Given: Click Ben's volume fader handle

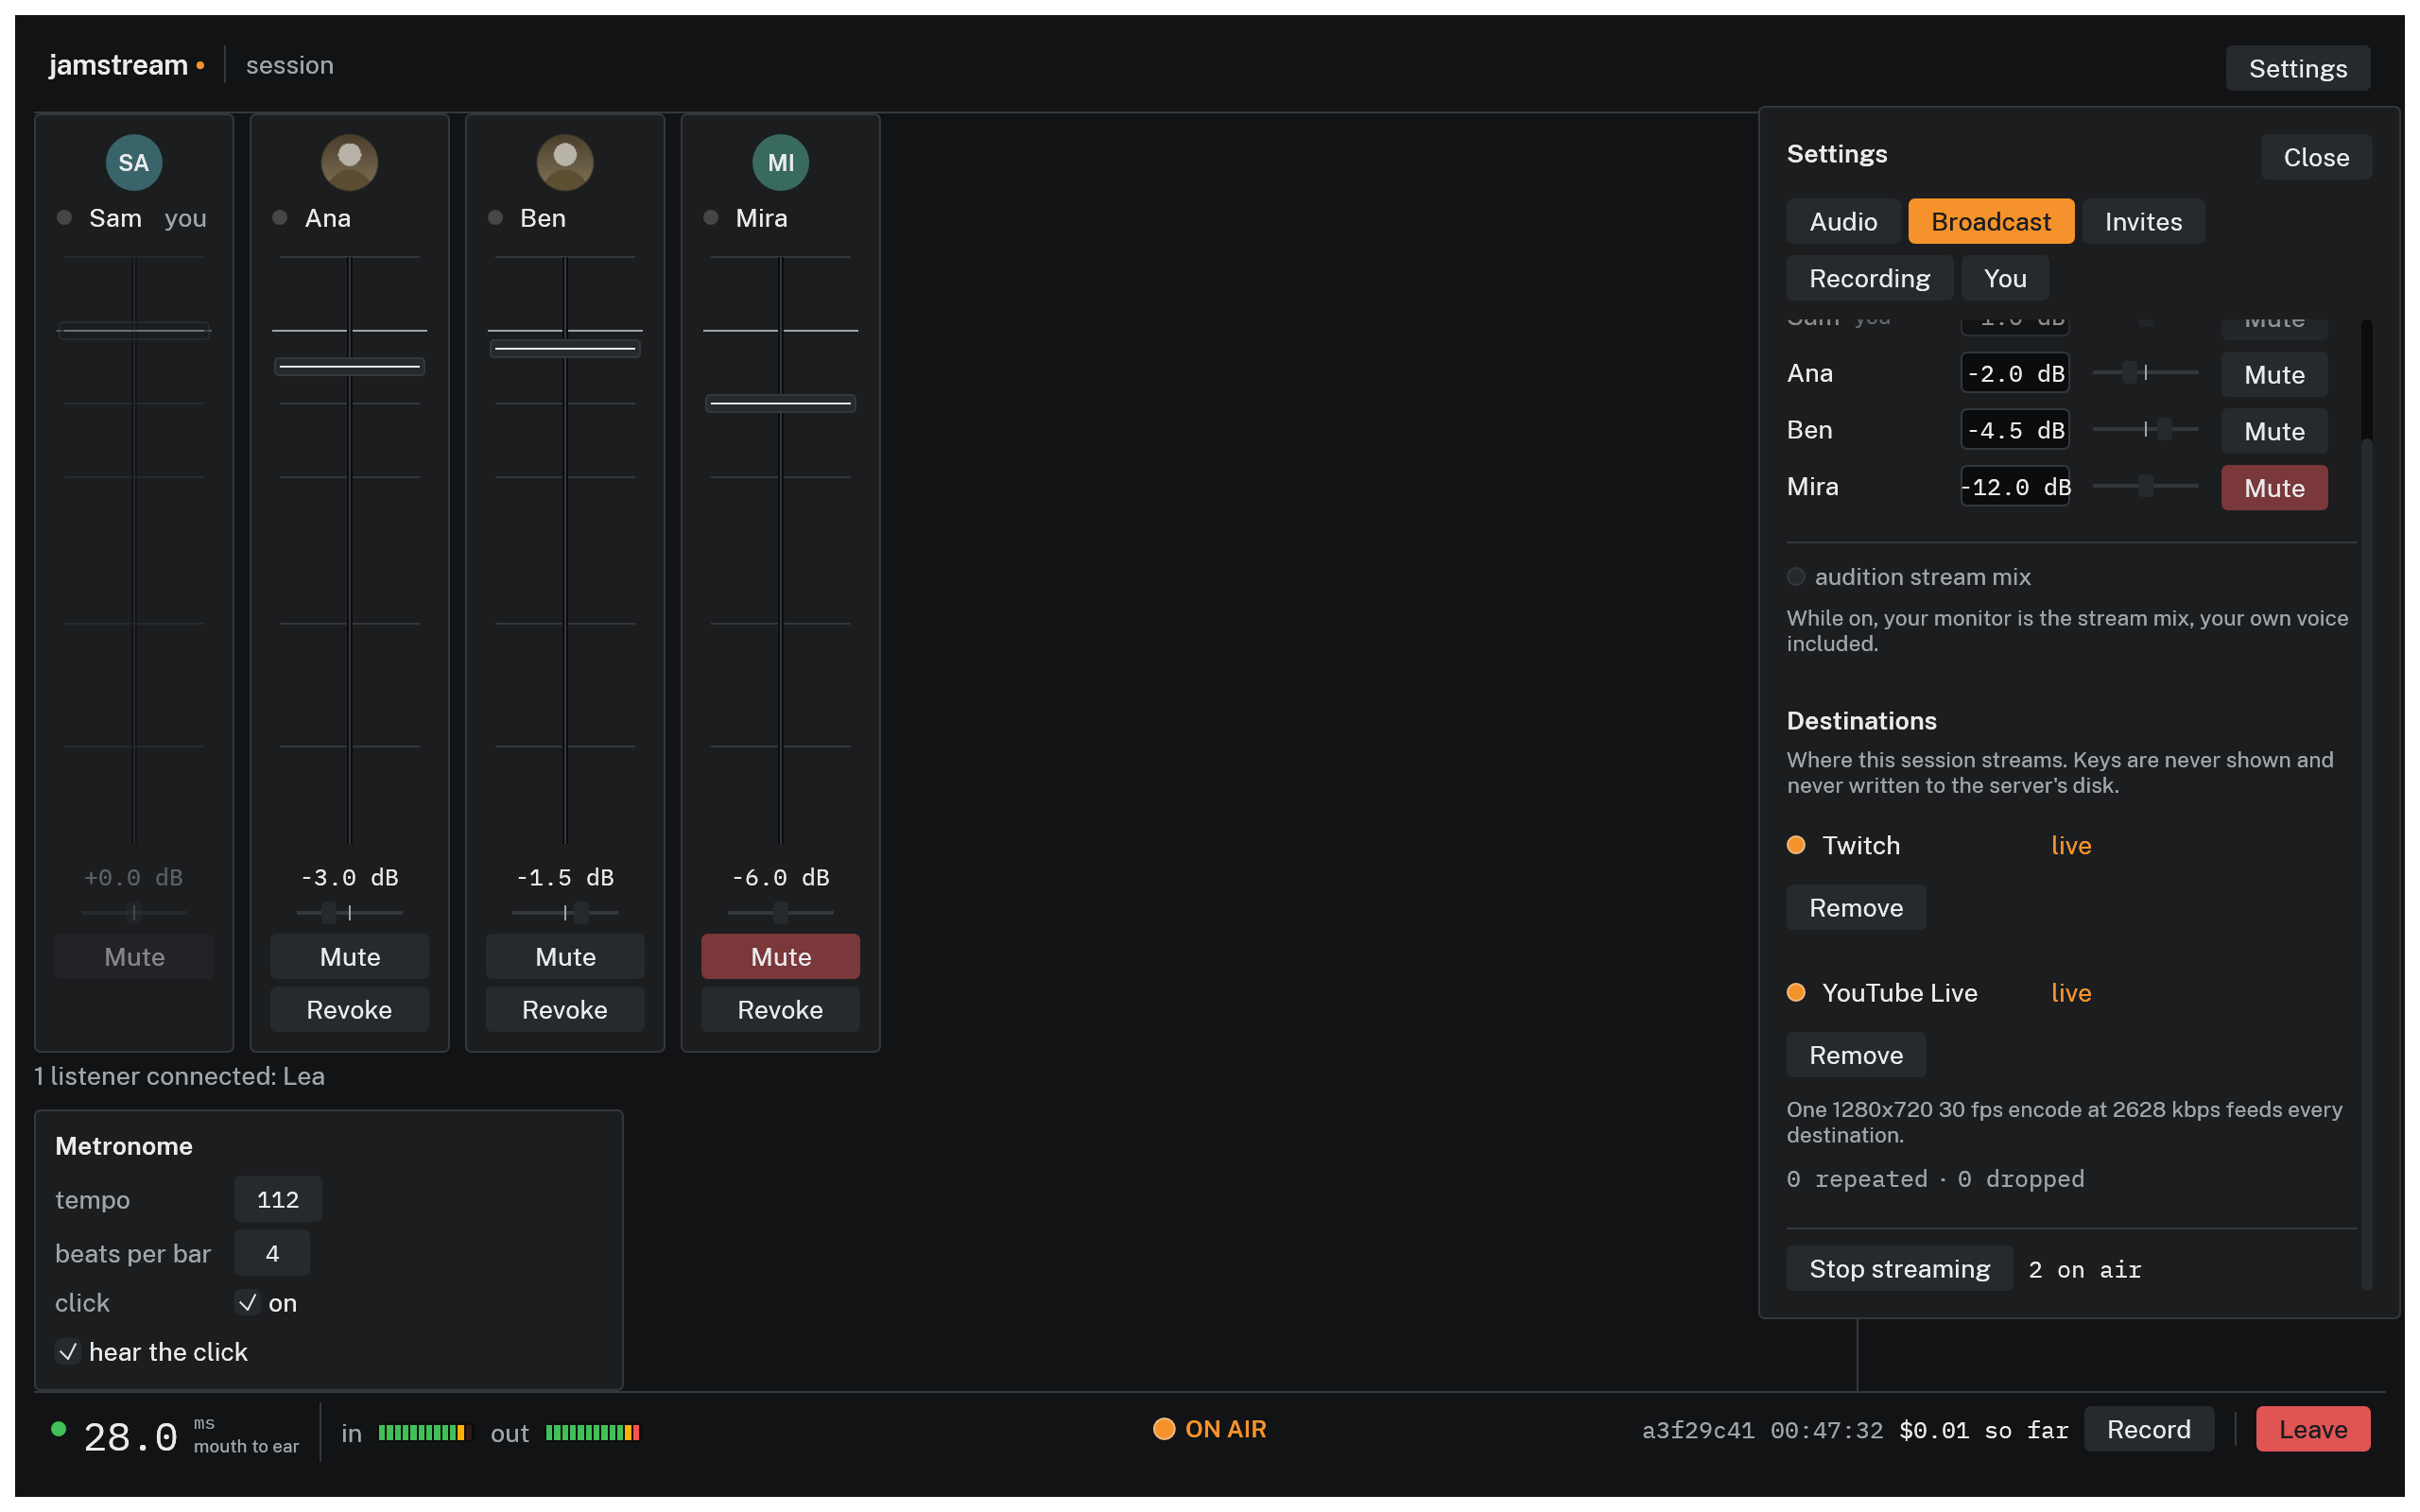Looking at the screenshot, I should pyautogui.click(x=565, y=349).
